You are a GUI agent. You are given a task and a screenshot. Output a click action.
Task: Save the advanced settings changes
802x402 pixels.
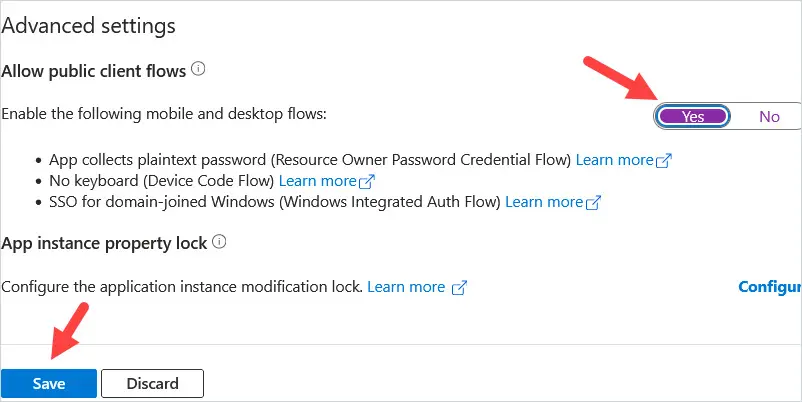[49, 384]
